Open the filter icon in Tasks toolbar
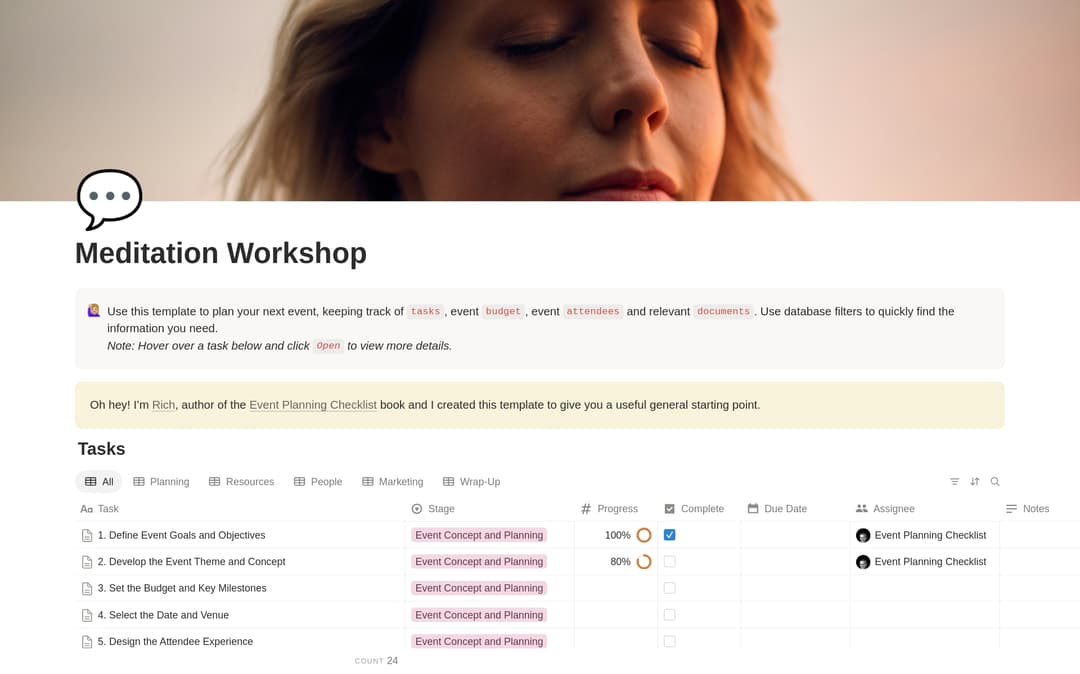Screen dimensions: 1080x674 point(954,481)
